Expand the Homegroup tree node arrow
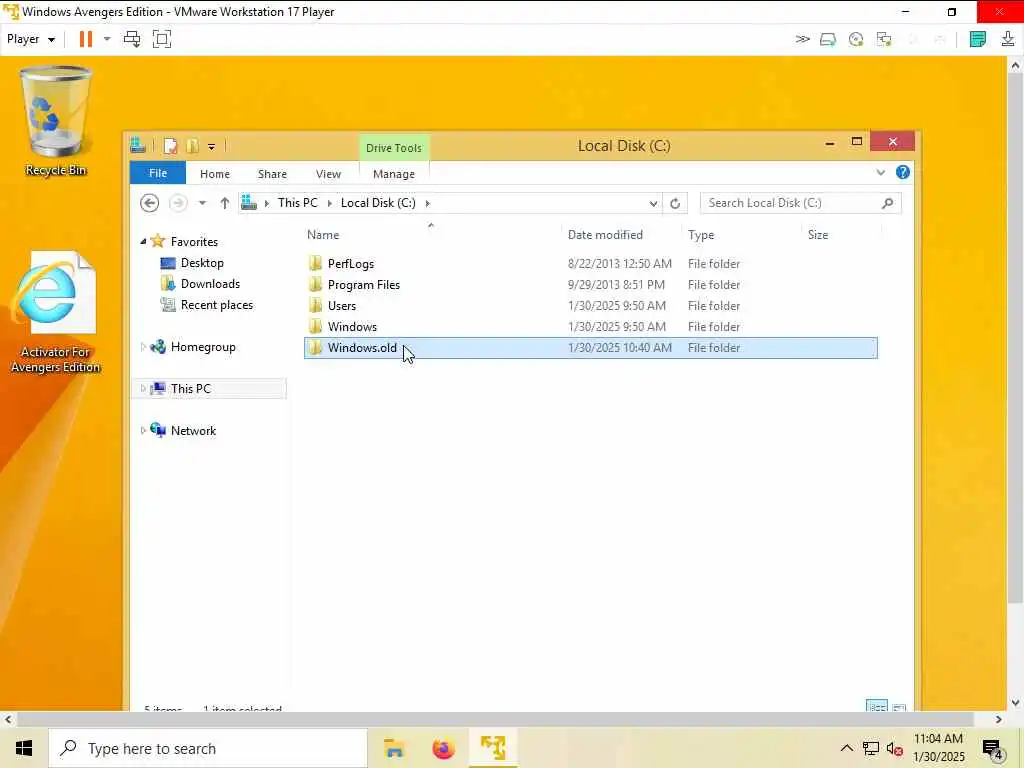The height and width of the screenshot is (768, 1024). pyautogui.click(x=143, y=347)
